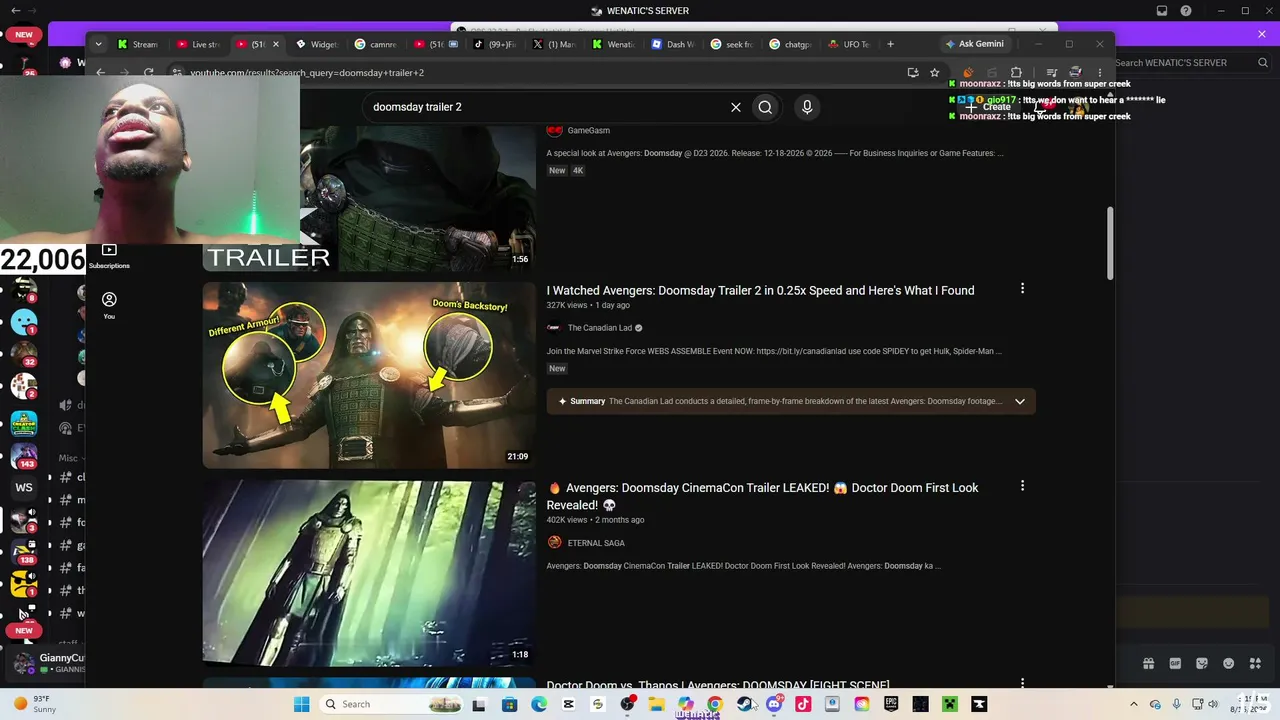
Task: Open Microsoft Edge from the taskbar
Action: (539, 704)
